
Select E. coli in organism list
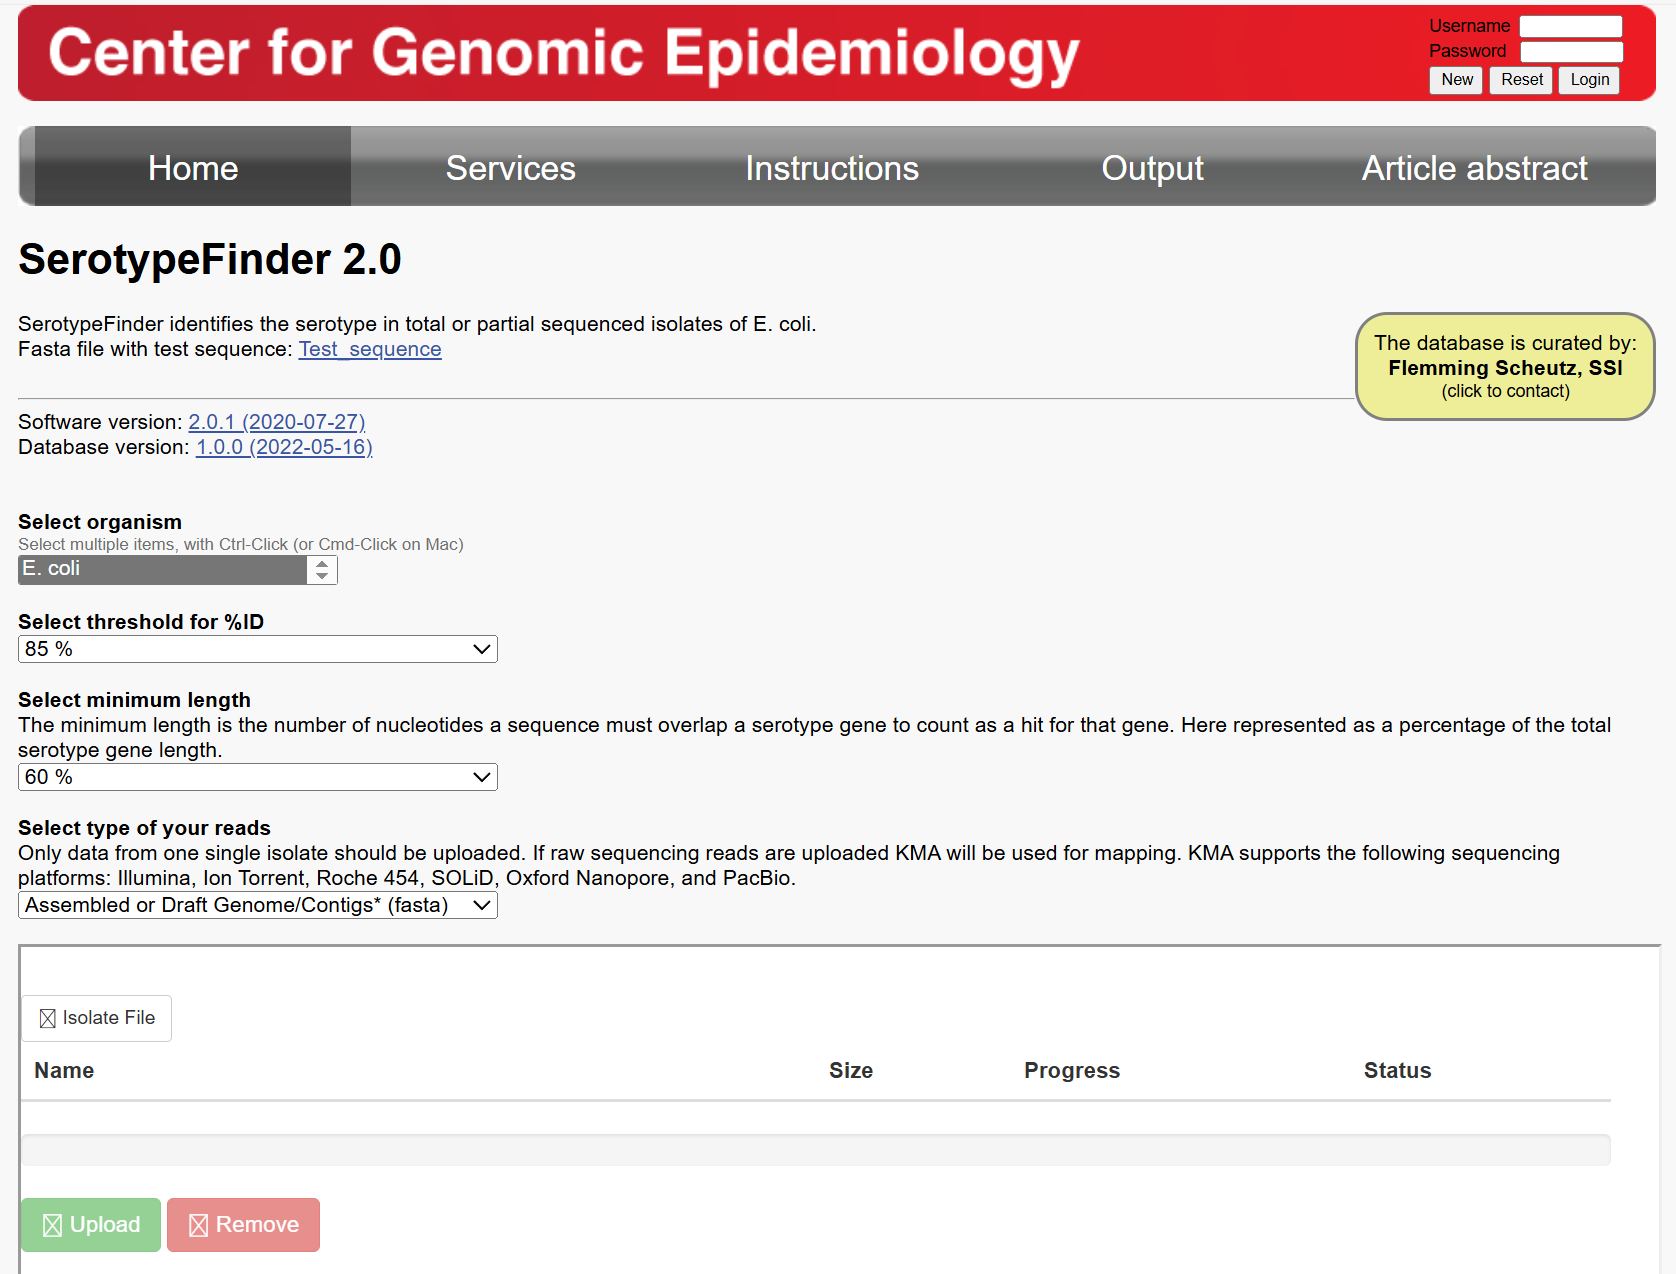tap(162, 569)
